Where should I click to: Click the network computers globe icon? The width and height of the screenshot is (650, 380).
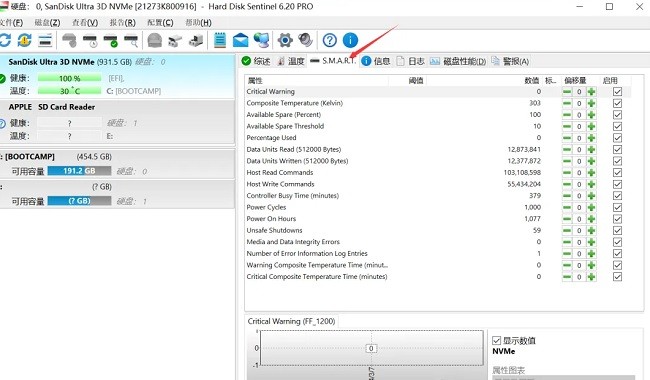[262, 40]
